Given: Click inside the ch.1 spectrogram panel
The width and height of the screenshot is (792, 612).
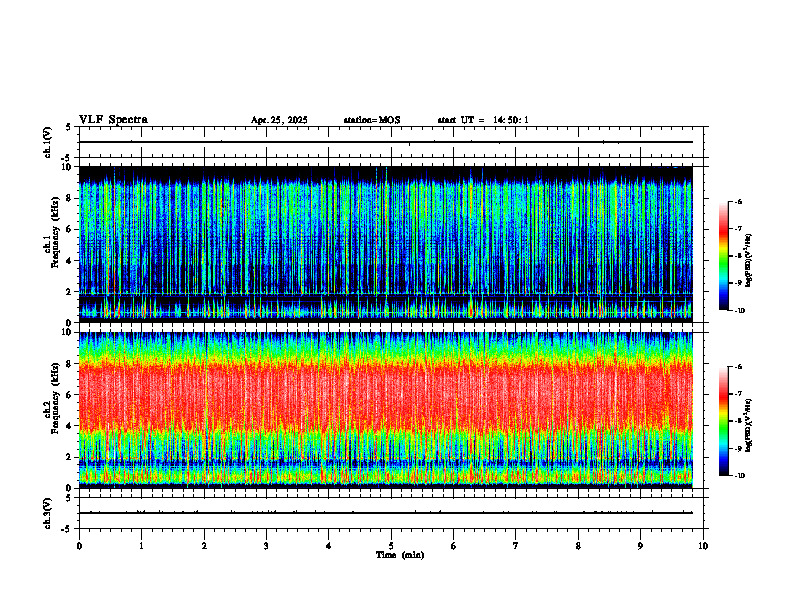Looking at the screenshot, I should (386, 244).
